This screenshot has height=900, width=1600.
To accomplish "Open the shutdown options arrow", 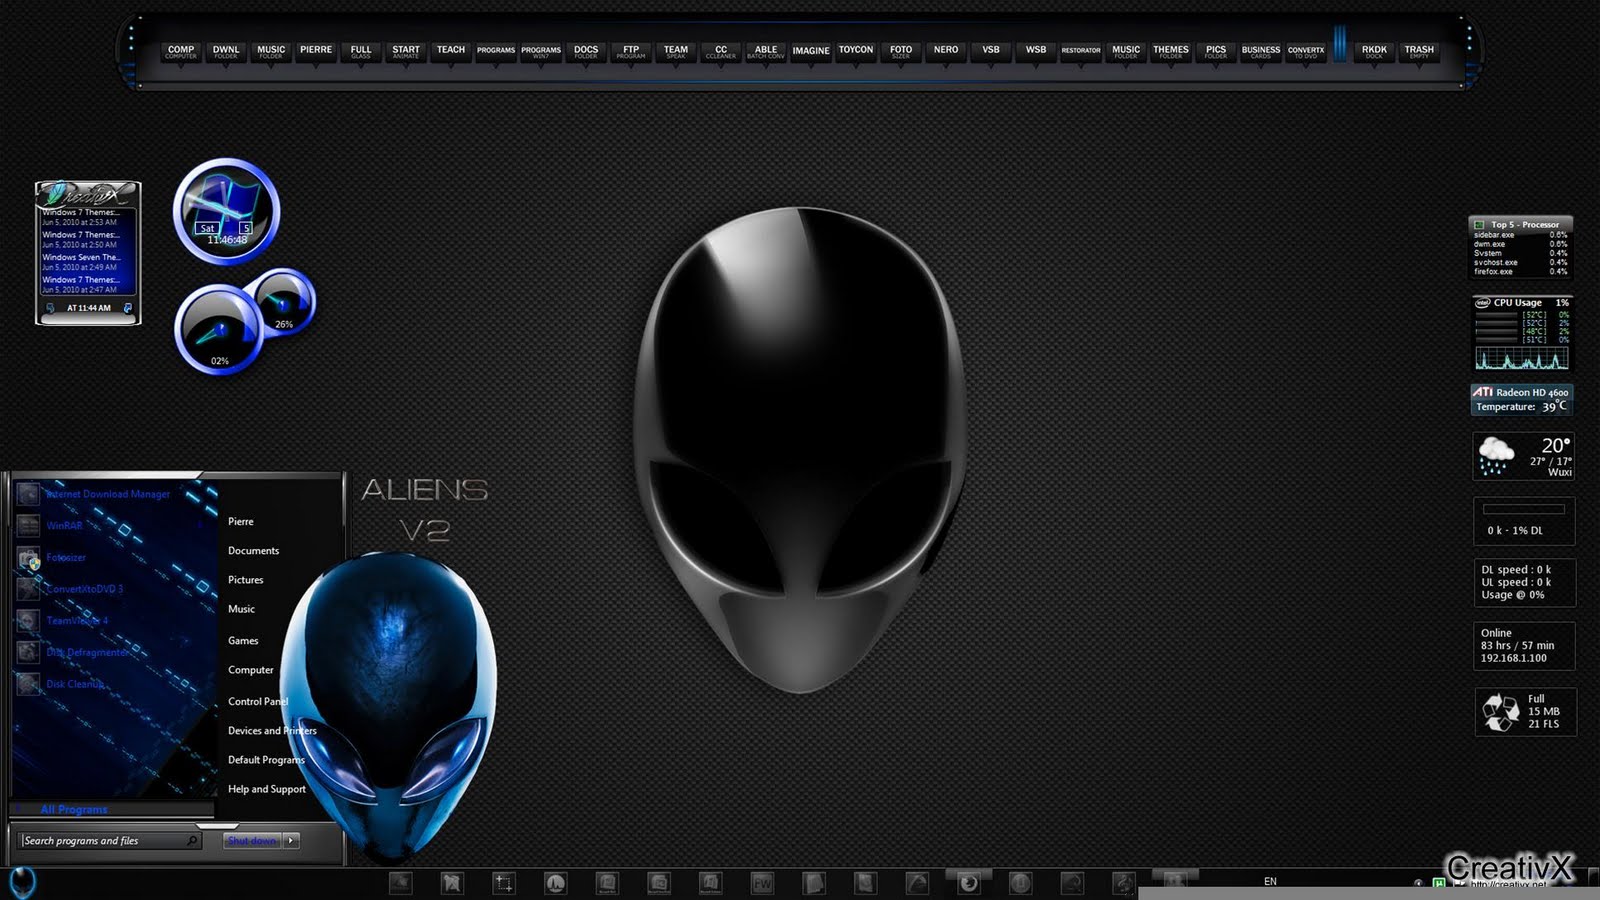I will coord(288,840).
